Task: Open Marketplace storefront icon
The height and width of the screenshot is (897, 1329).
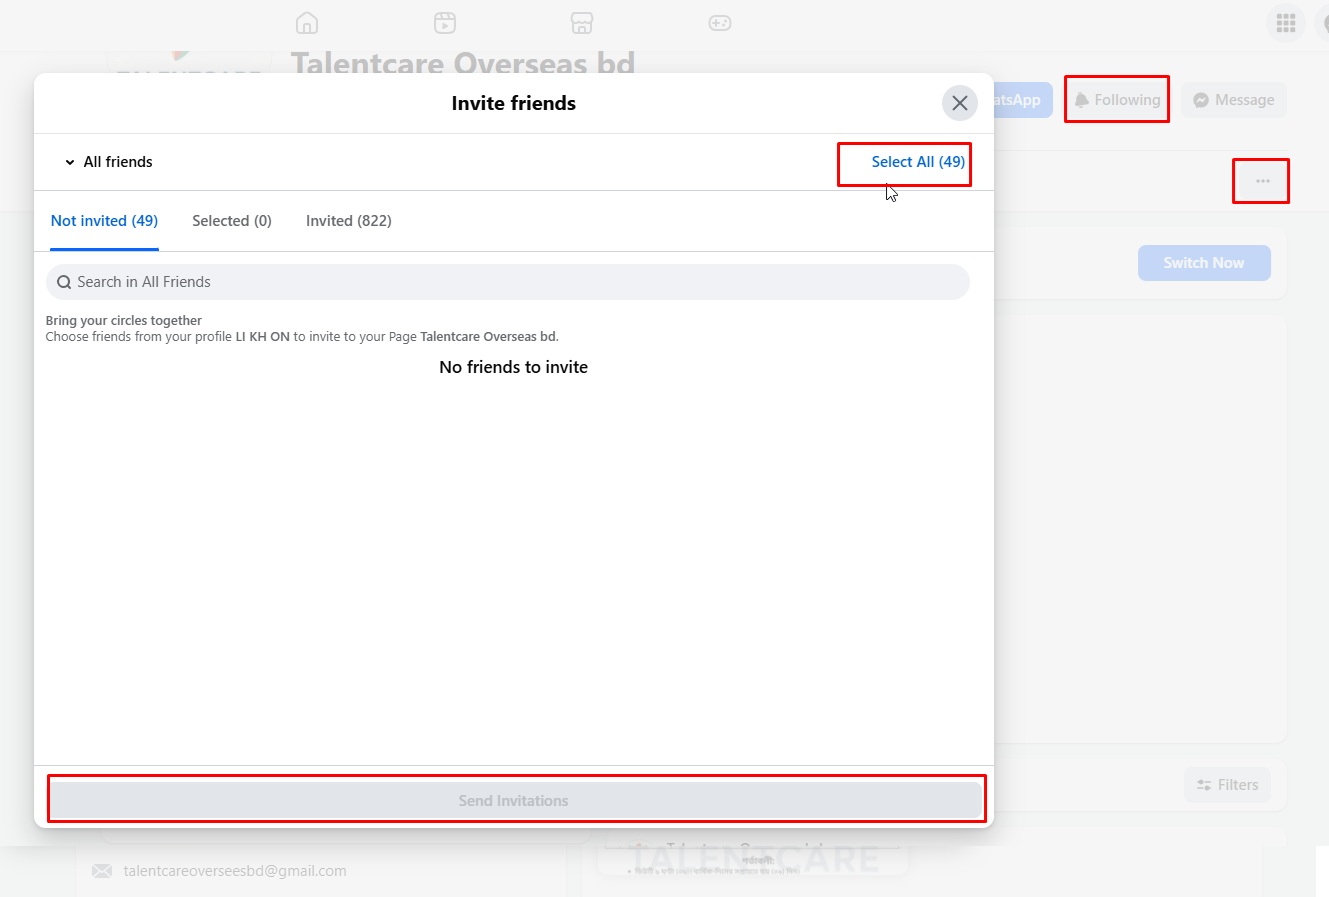Action: [582, 23]
